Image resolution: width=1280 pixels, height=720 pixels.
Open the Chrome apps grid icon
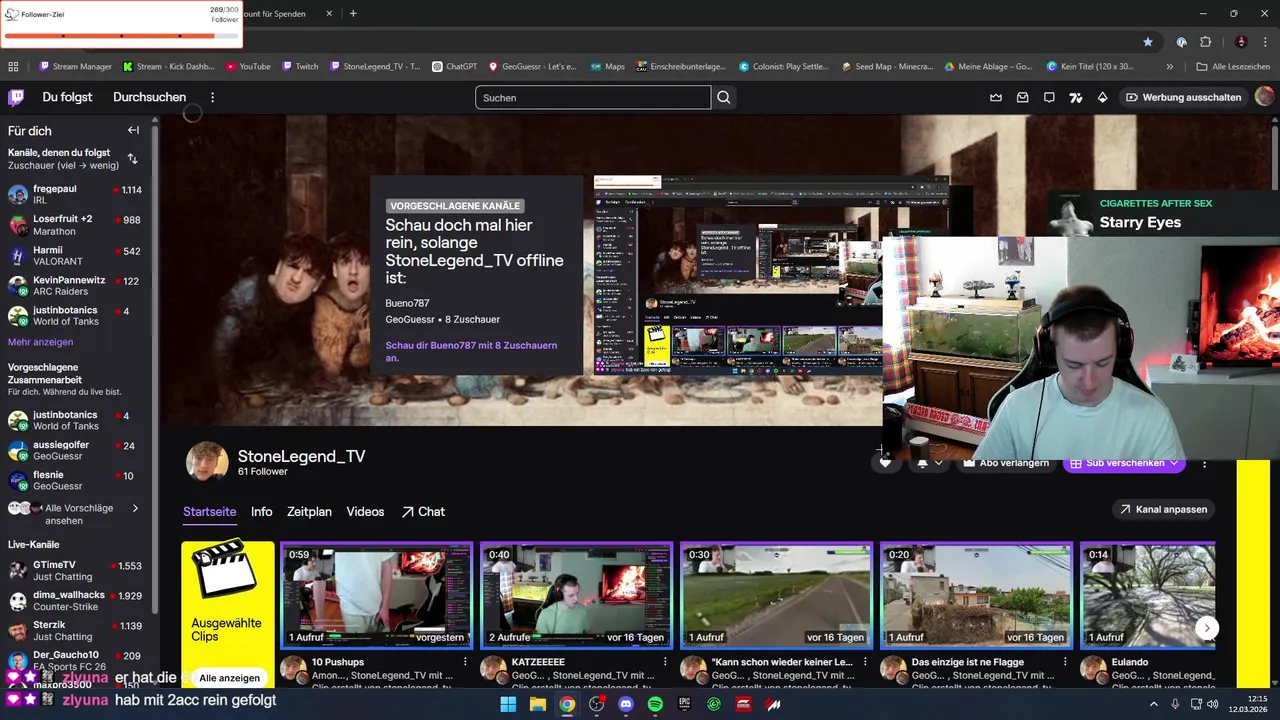coord(13,67)
